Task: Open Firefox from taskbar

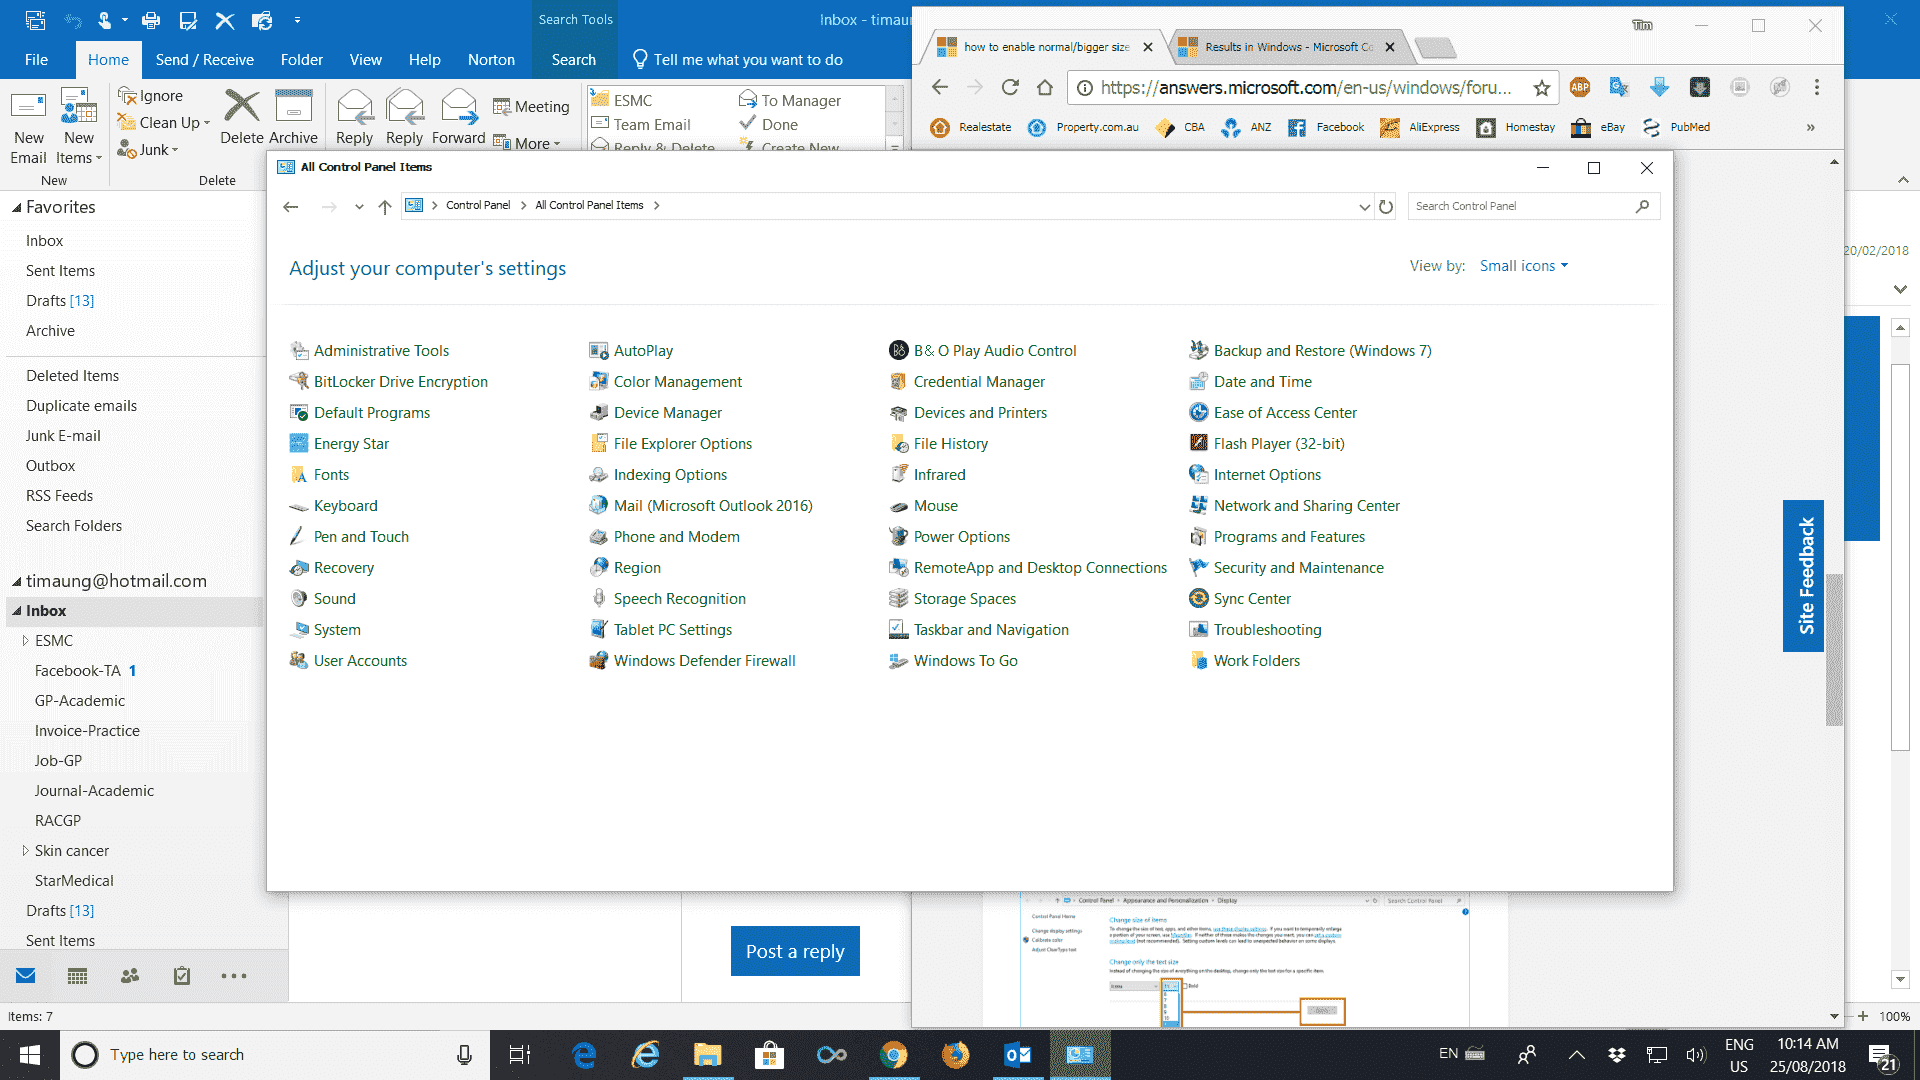Action: click(955, 1055)
